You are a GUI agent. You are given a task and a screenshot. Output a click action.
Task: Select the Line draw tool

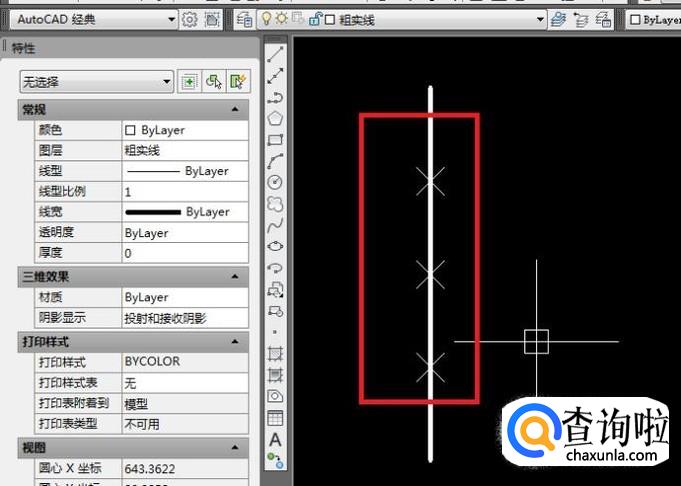276,53
